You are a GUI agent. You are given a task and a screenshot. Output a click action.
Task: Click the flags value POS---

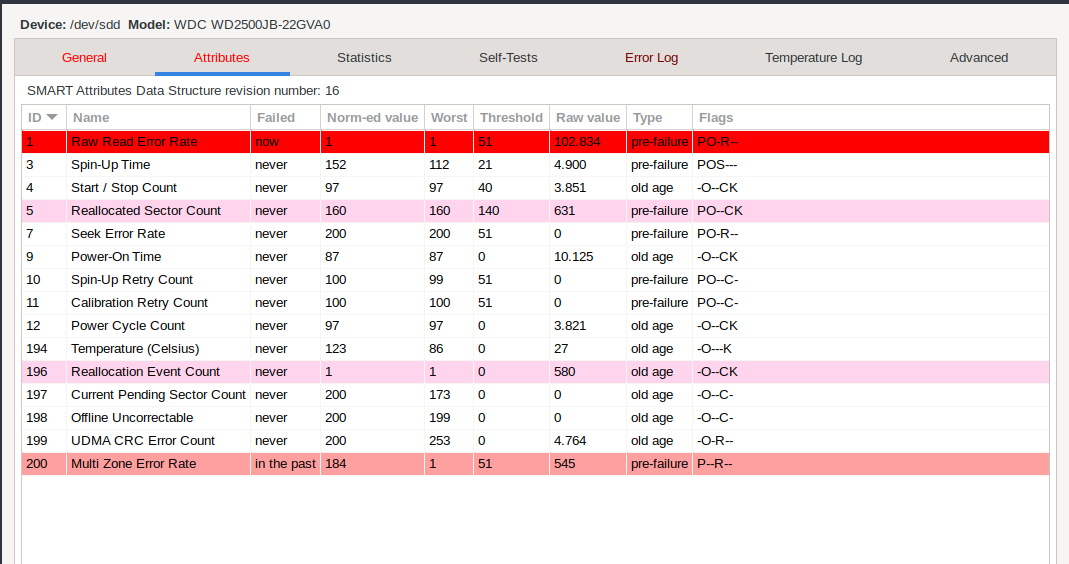(717, 165)
